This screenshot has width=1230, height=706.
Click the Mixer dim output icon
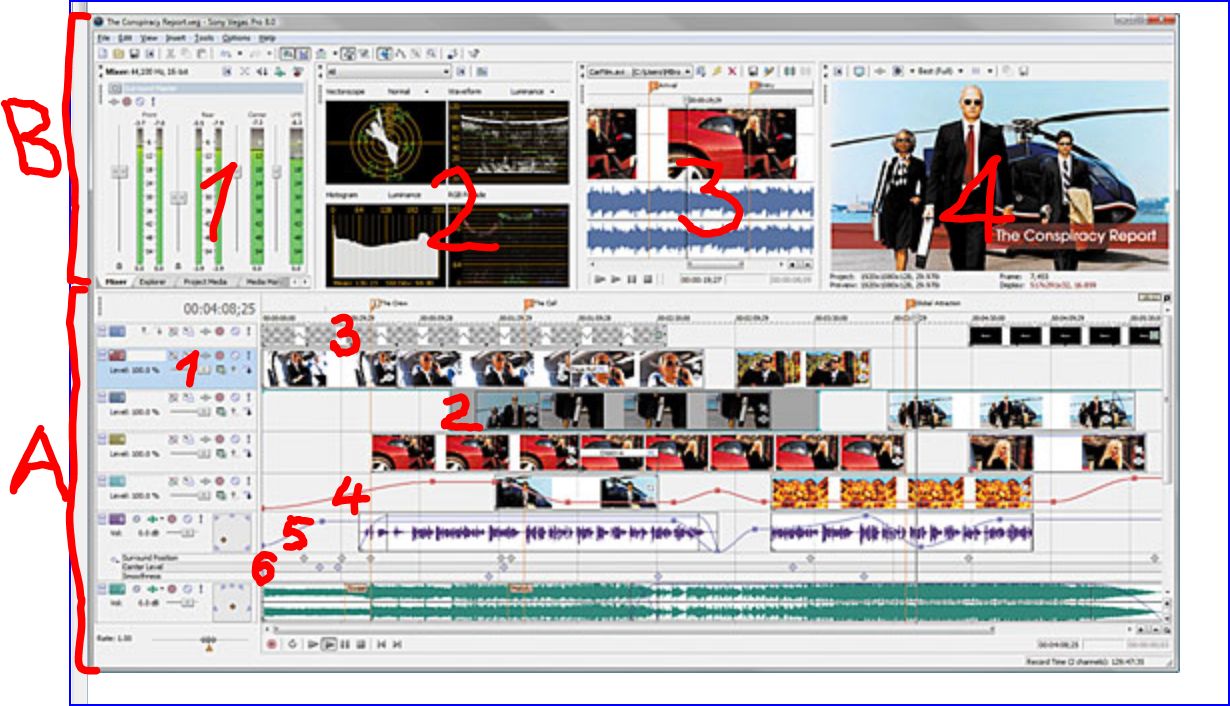(262, 72)
